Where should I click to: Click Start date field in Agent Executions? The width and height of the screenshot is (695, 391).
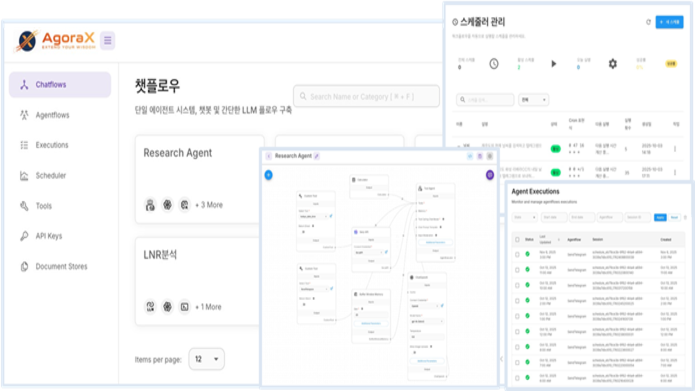[554, 217]
